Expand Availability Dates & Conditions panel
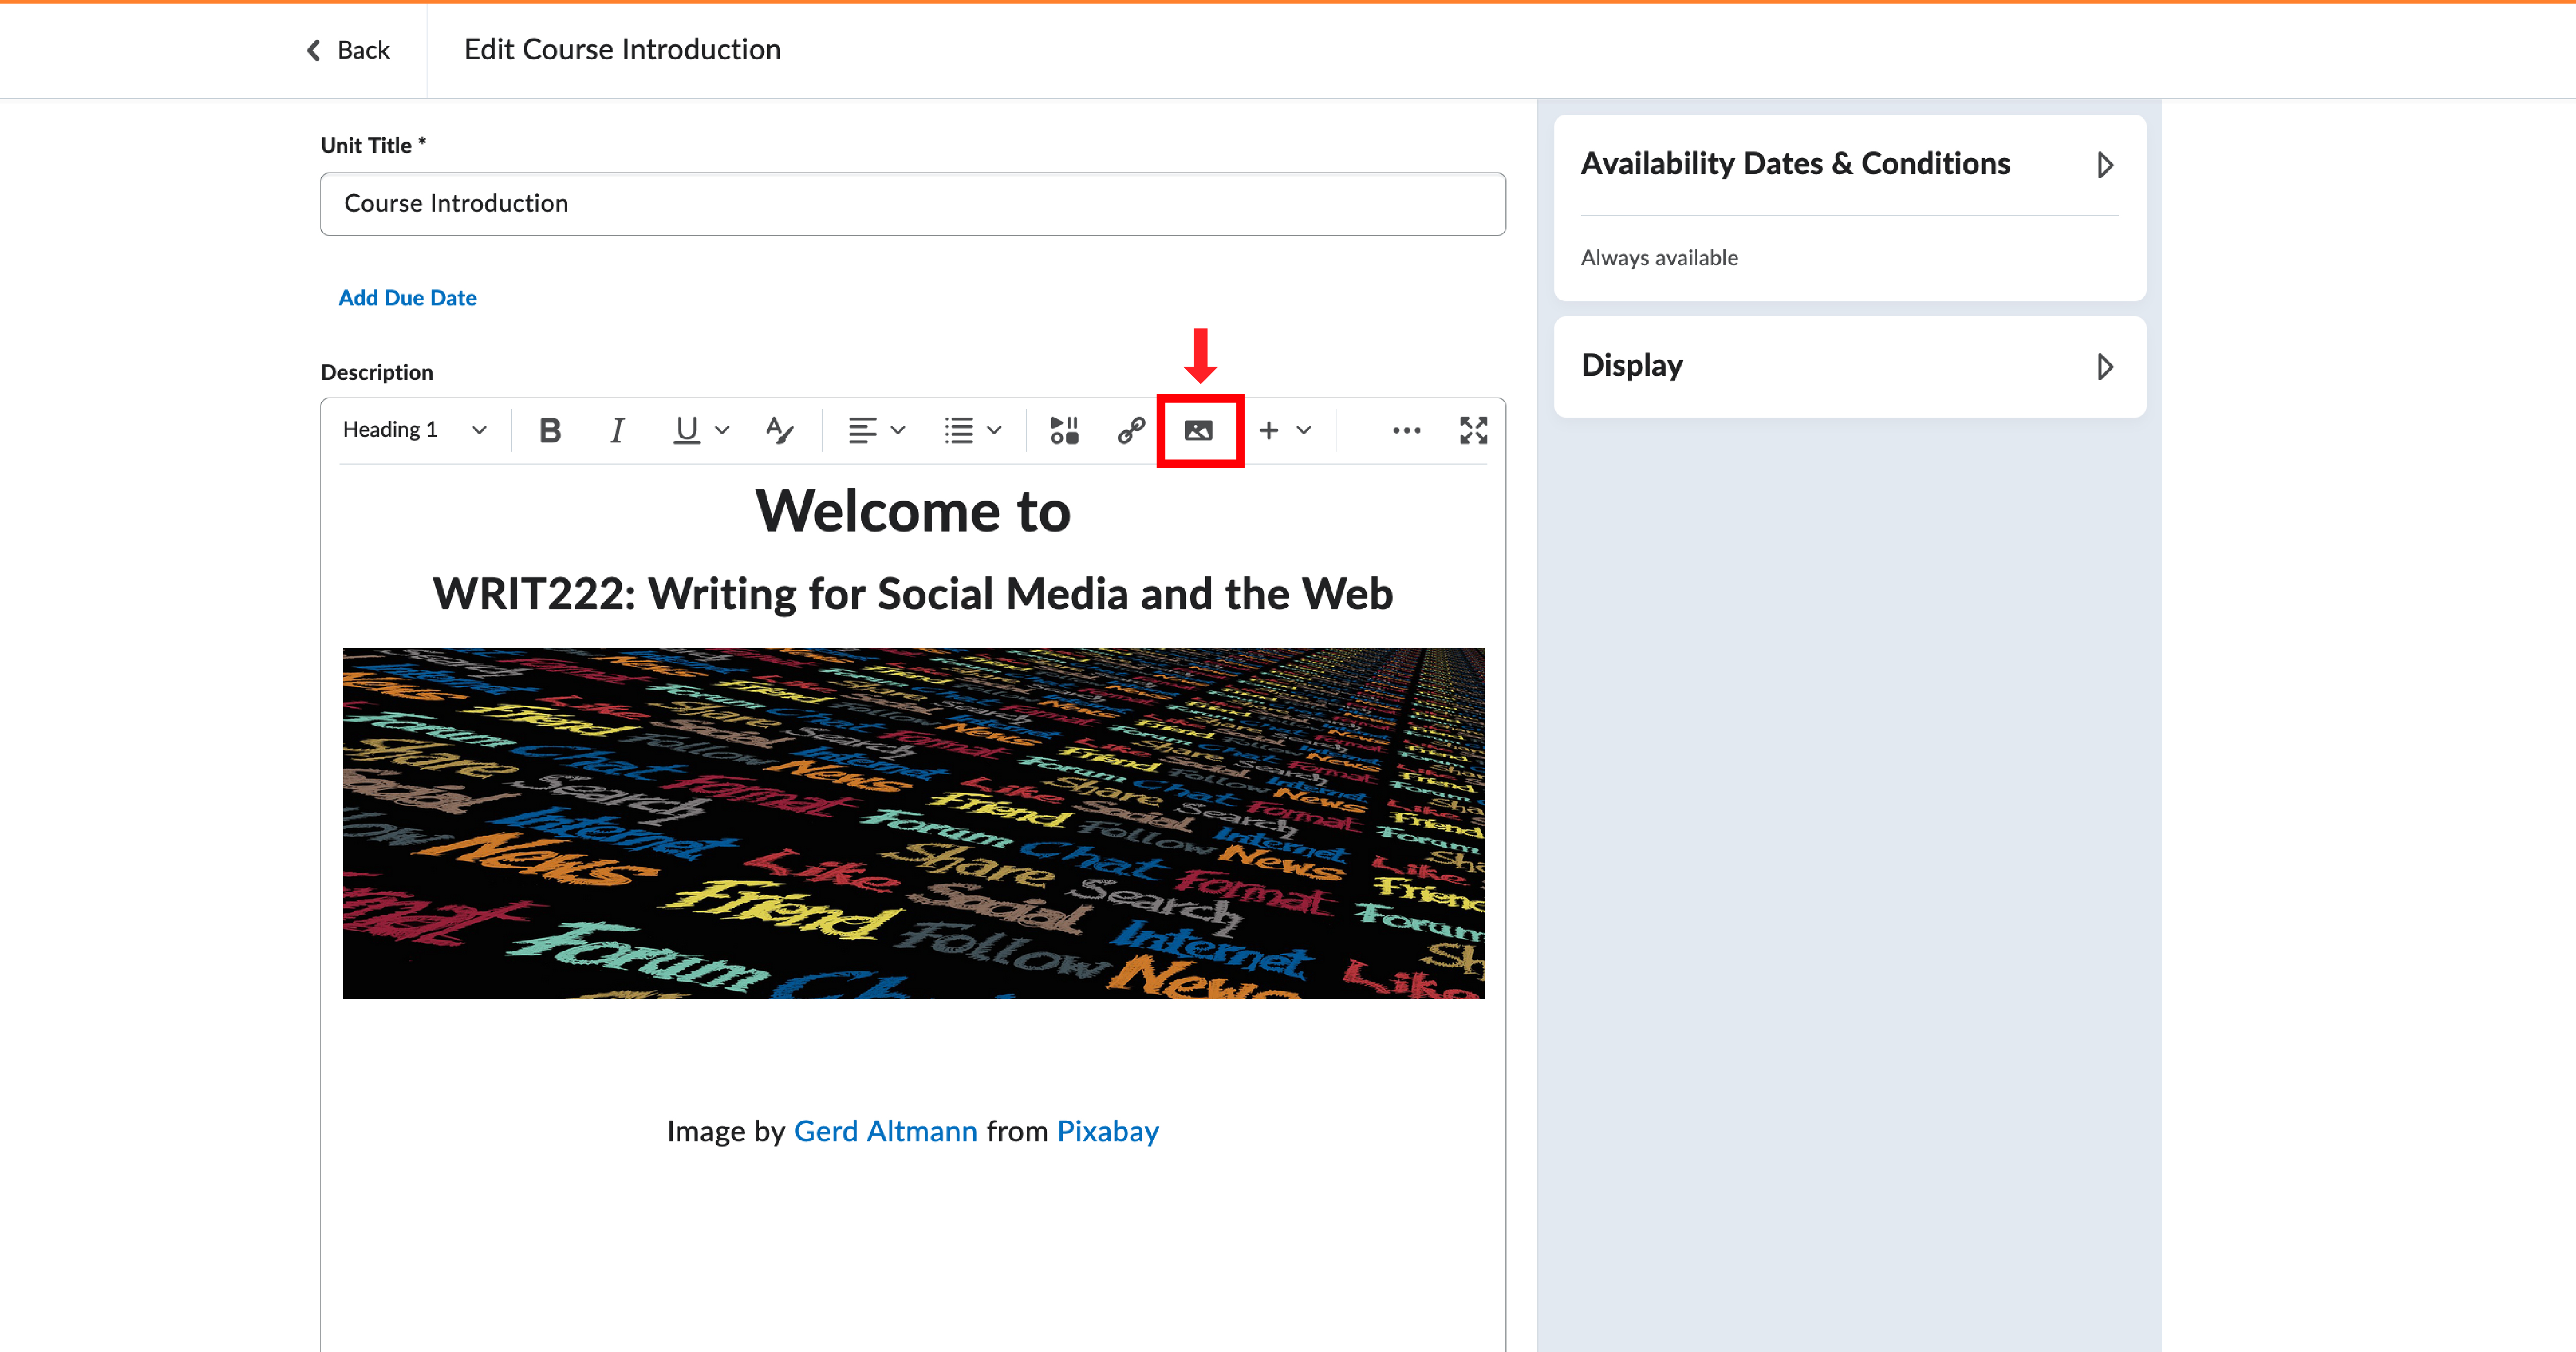Image resolution: width=2576 pixels, height=1352 pixels. [2105, 165]
